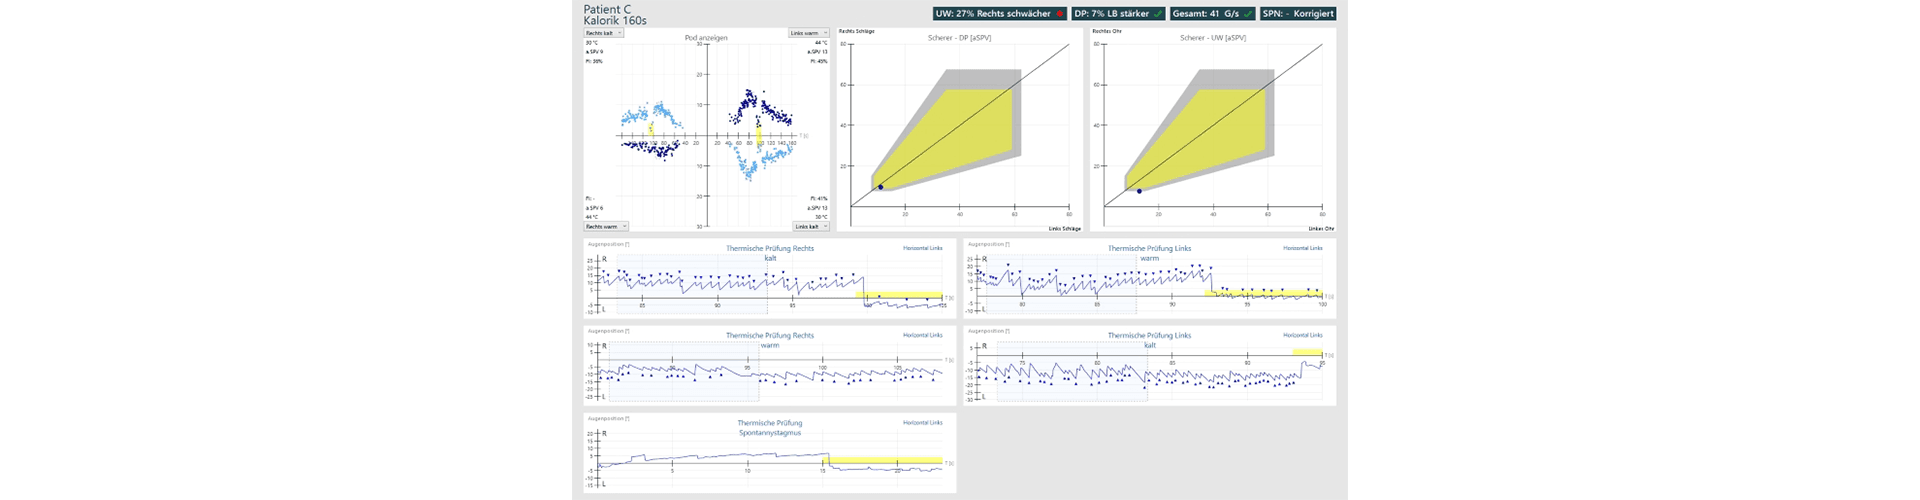Viewport: 1920px width, 500px height.
Task: Click the green checkmark beside DP result
Action: tap(1158, 14)
